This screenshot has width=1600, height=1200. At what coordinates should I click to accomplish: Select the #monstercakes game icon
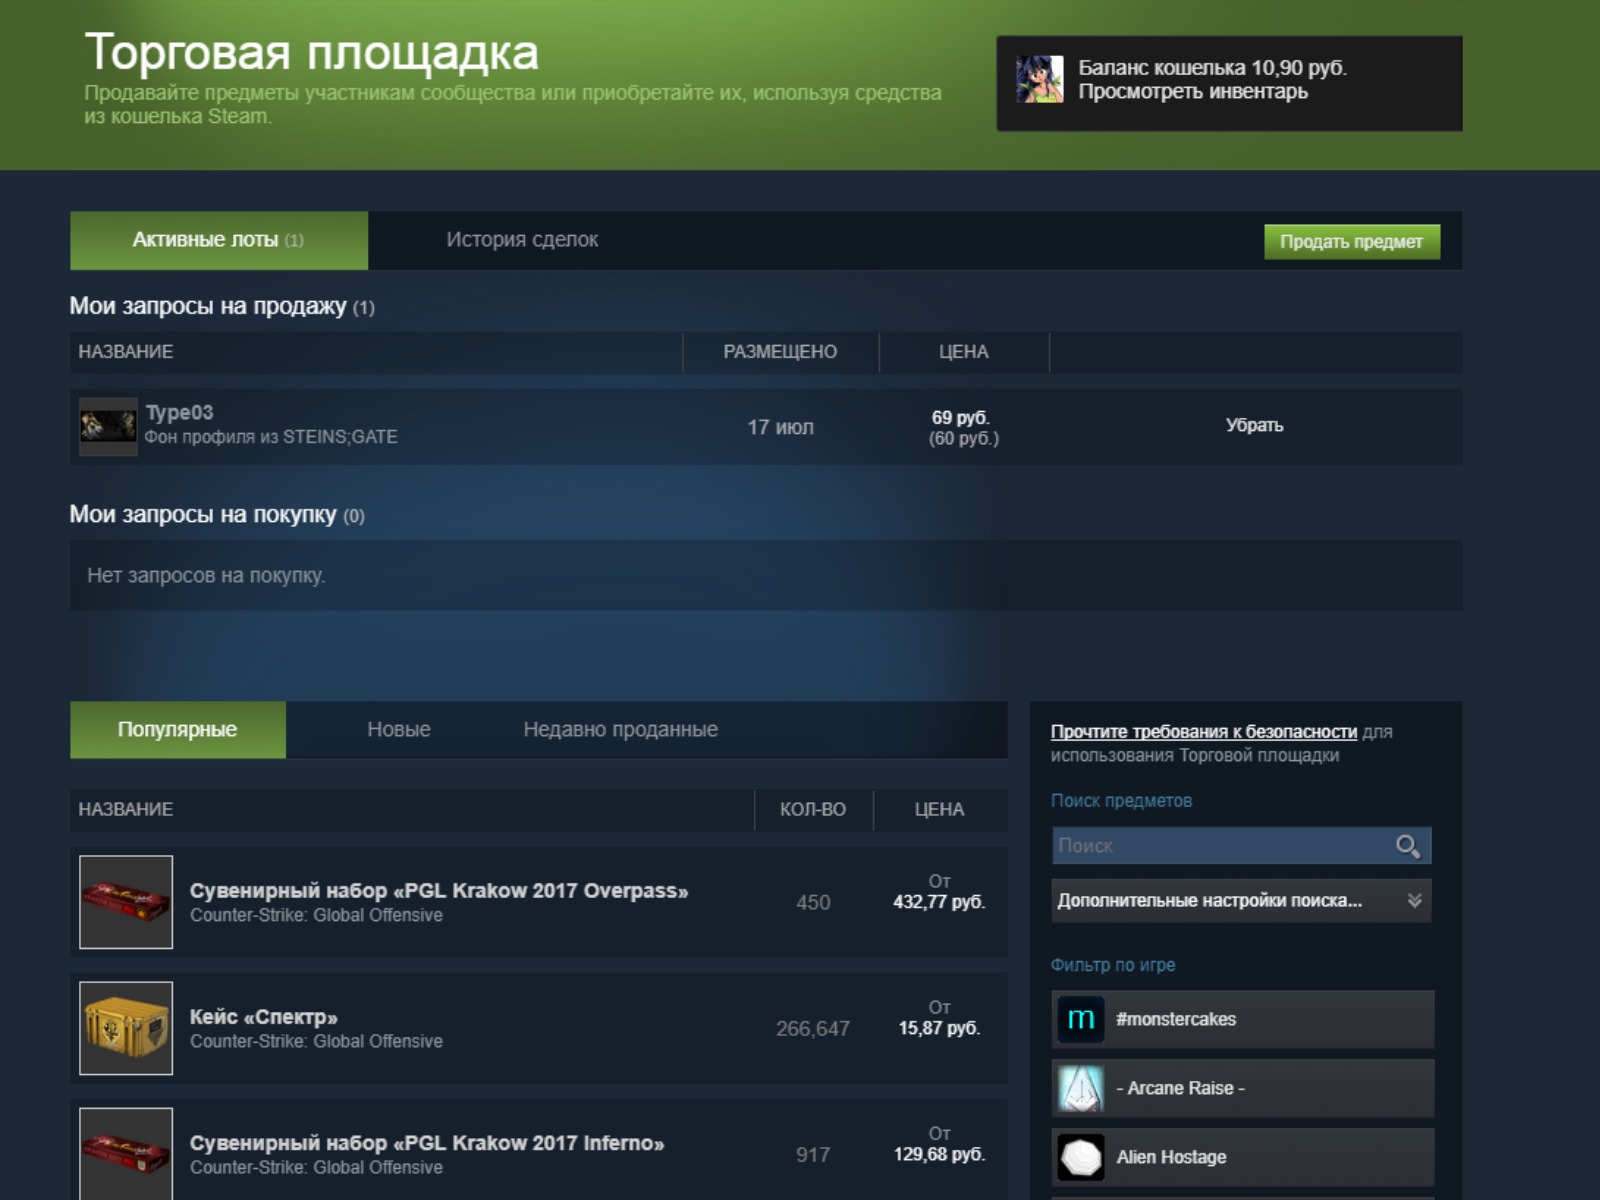click(x=1081, y=1019)
